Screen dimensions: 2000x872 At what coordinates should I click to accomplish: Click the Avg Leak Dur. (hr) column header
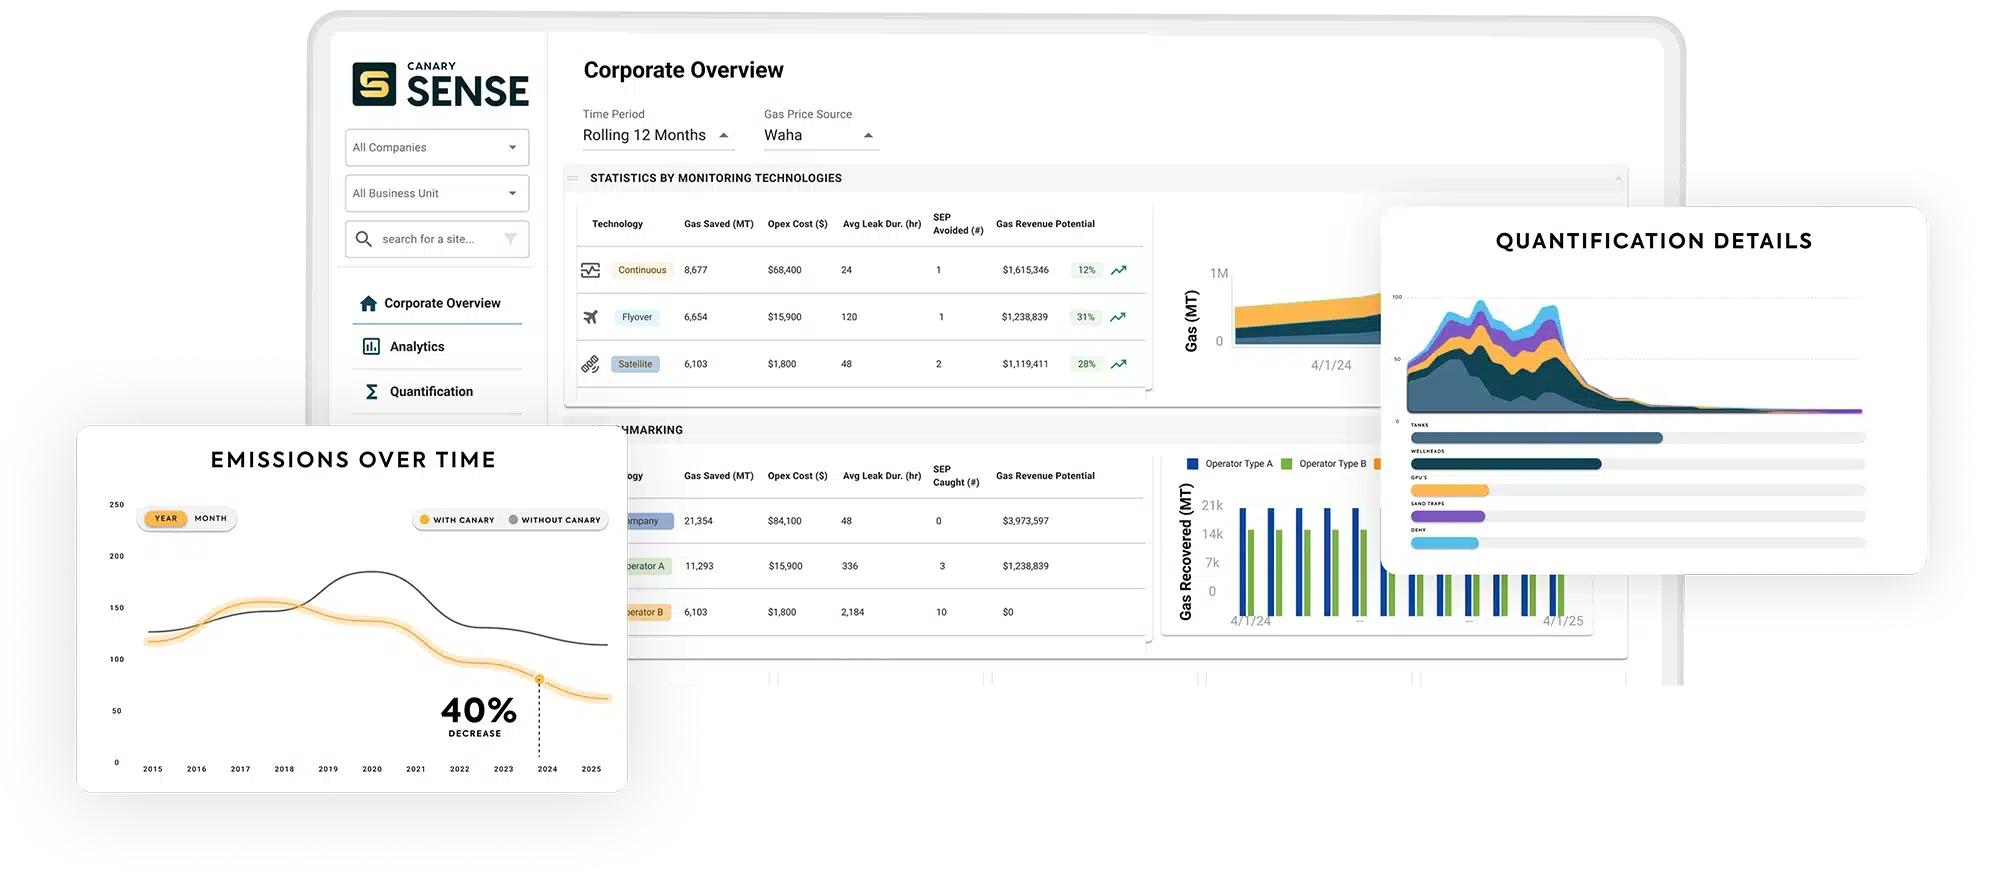[x=882, y=224]
